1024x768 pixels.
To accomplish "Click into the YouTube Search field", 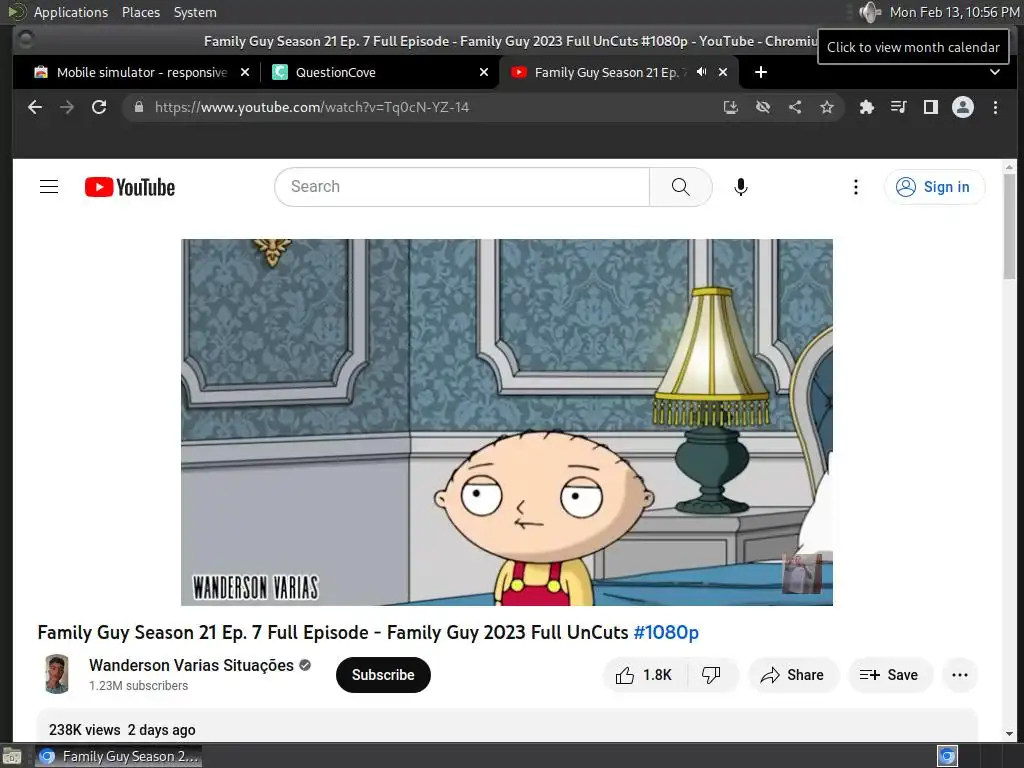I will tap(462, 187).
